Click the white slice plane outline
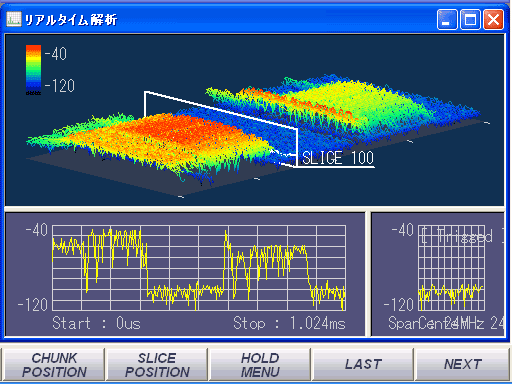Screen dimensions: 512x384 point(220,128)
